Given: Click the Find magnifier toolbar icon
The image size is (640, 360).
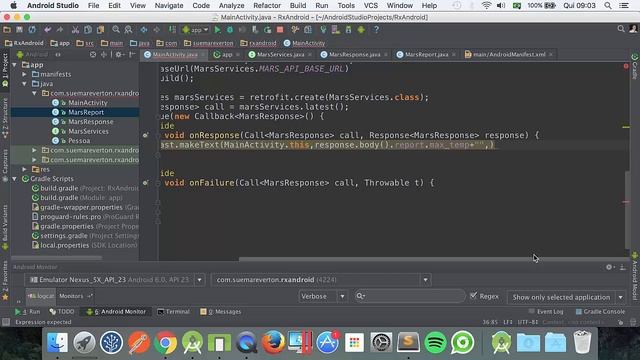Looking at the screenshot, I should (x=116, y=30).
